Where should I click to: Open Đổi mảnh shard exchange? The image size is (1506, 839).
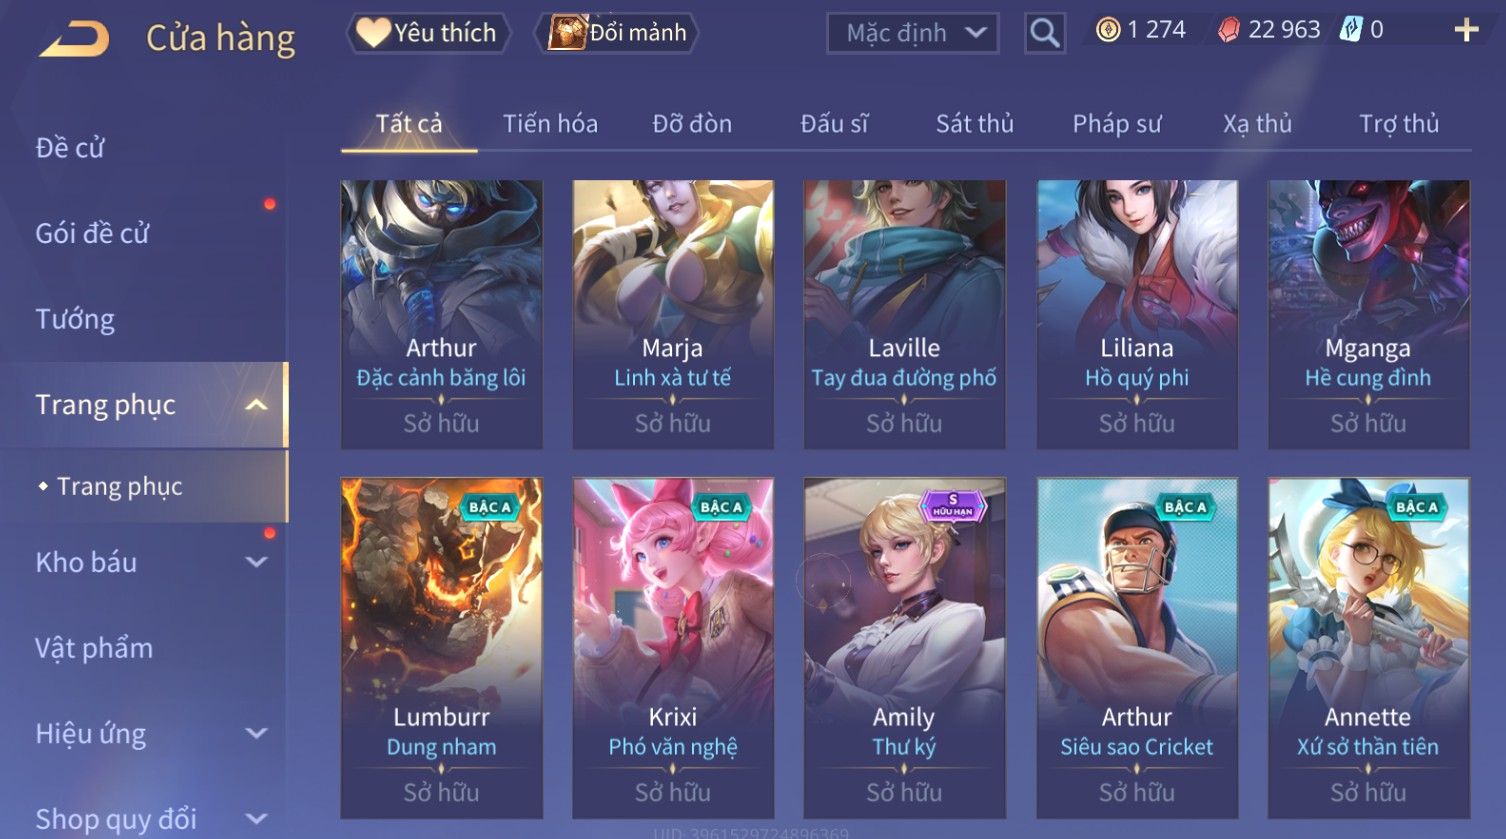coord(616,33)
